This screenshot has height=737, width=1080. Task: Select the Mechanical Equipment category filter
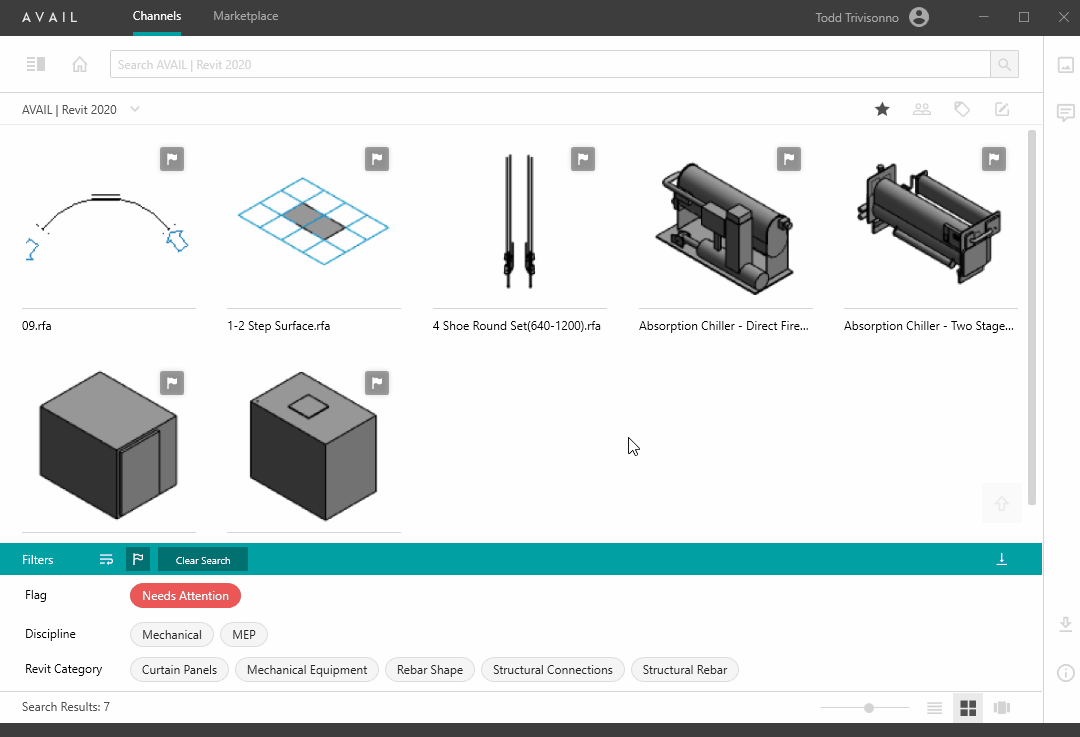[307, 669]
